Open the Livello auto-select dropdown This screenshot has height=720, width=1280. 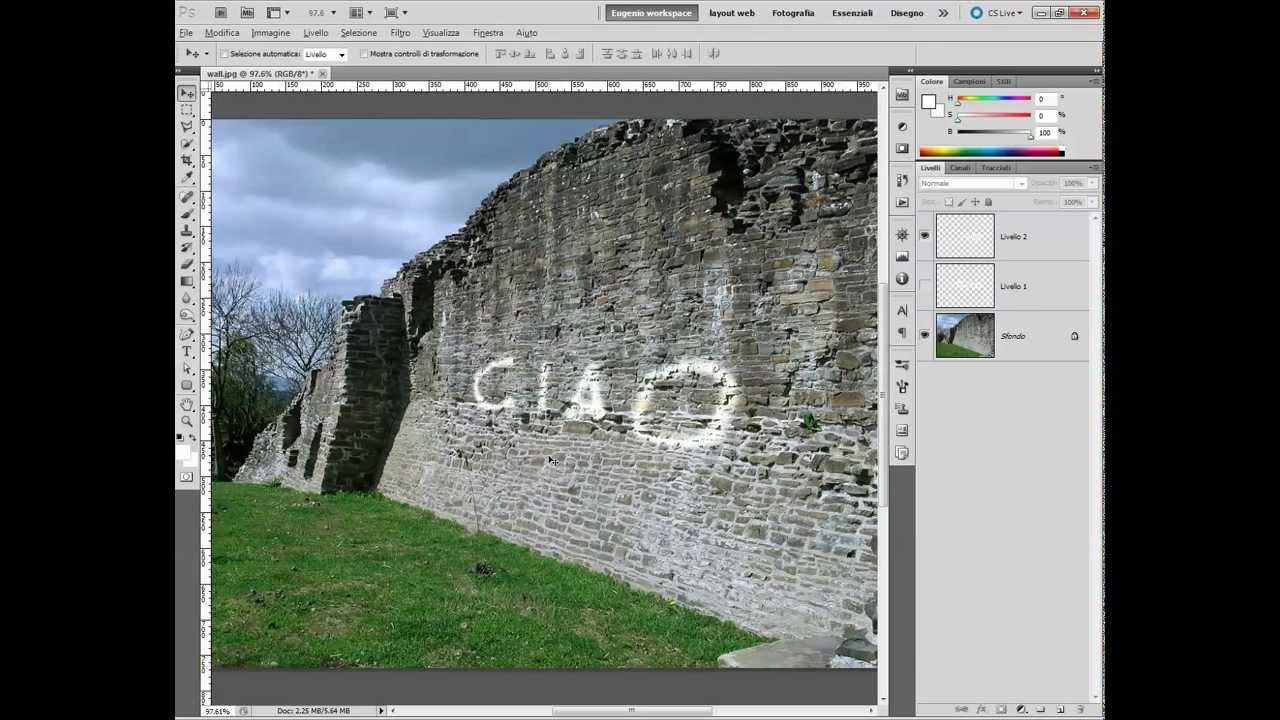325,54
